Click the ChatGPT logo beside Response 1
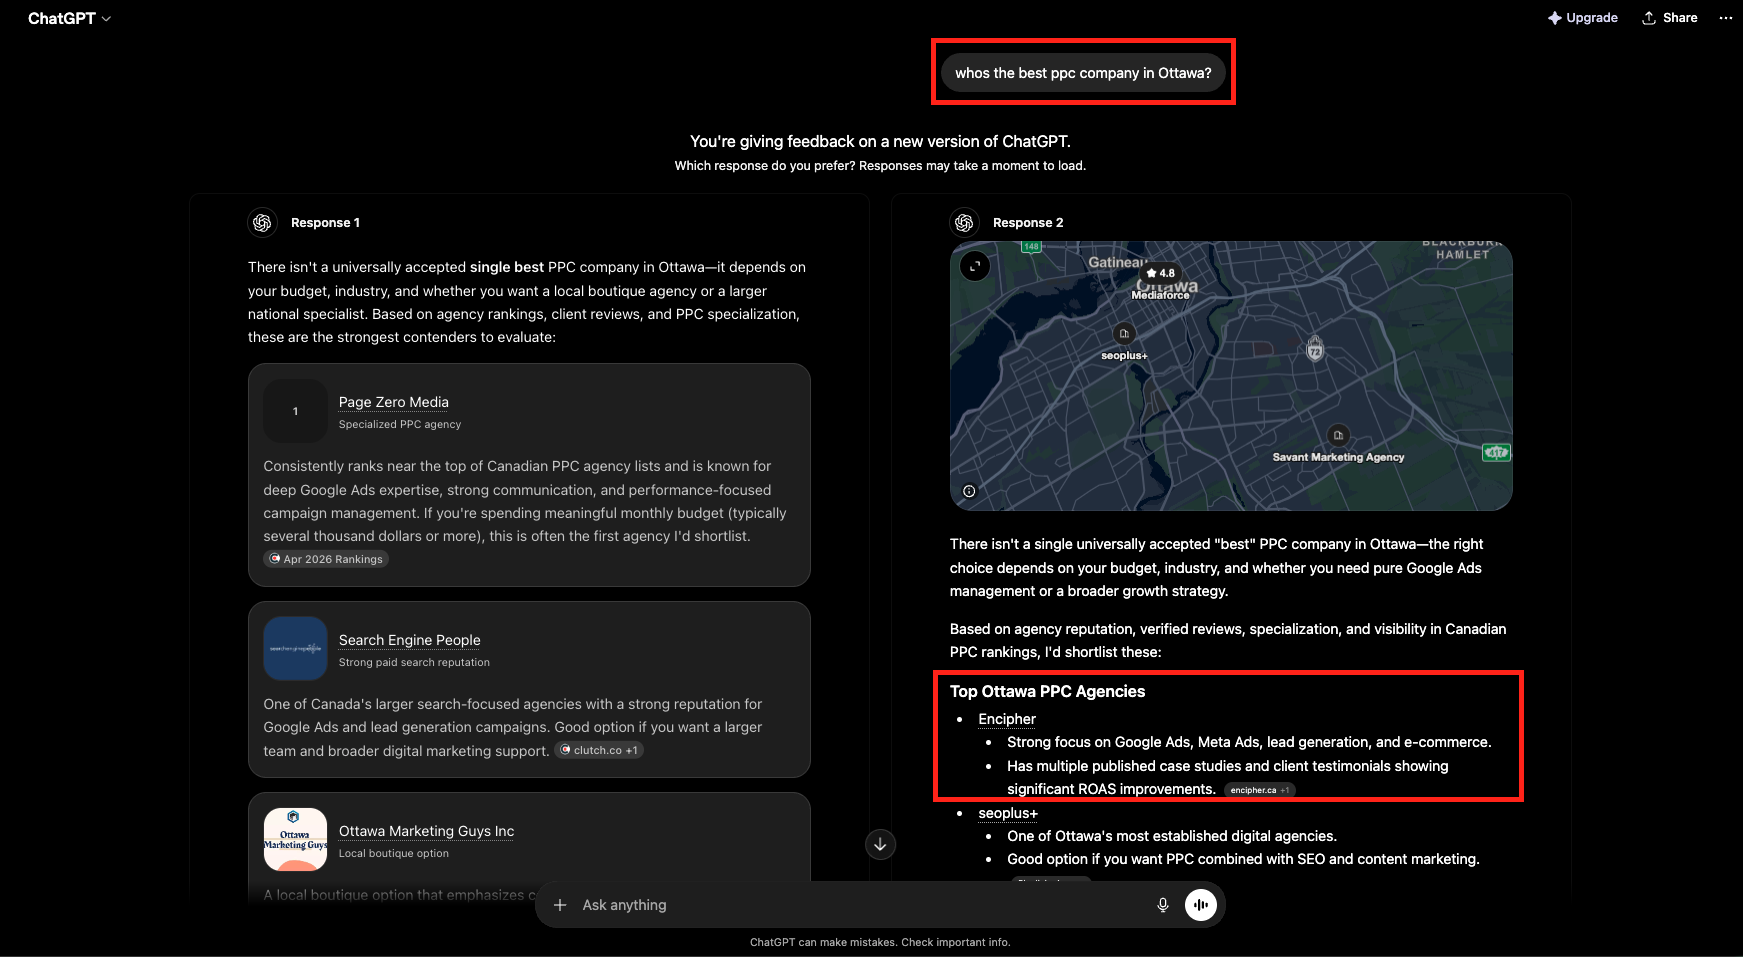The image size is (1743, 957). tap(262, 222)
